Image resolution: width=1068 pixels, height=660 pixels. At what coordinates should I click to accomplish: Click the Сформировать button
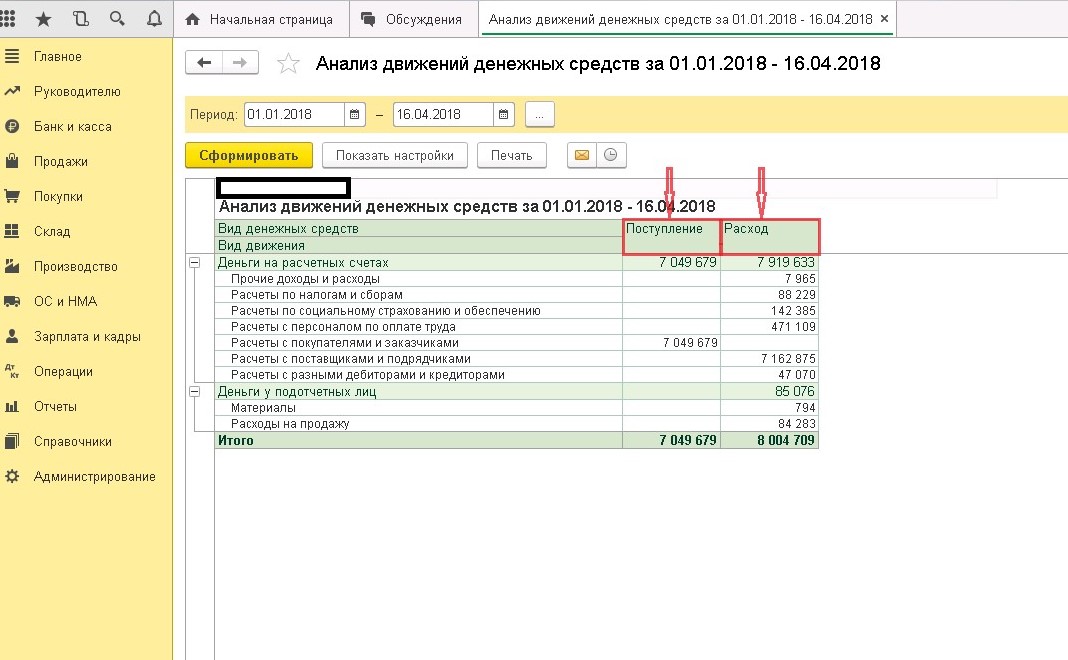tap(249, 155)
